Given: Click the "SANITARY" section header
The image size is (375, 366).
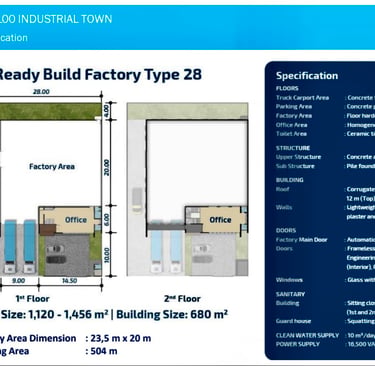Looking at the screenshot, I should point(290,294).
